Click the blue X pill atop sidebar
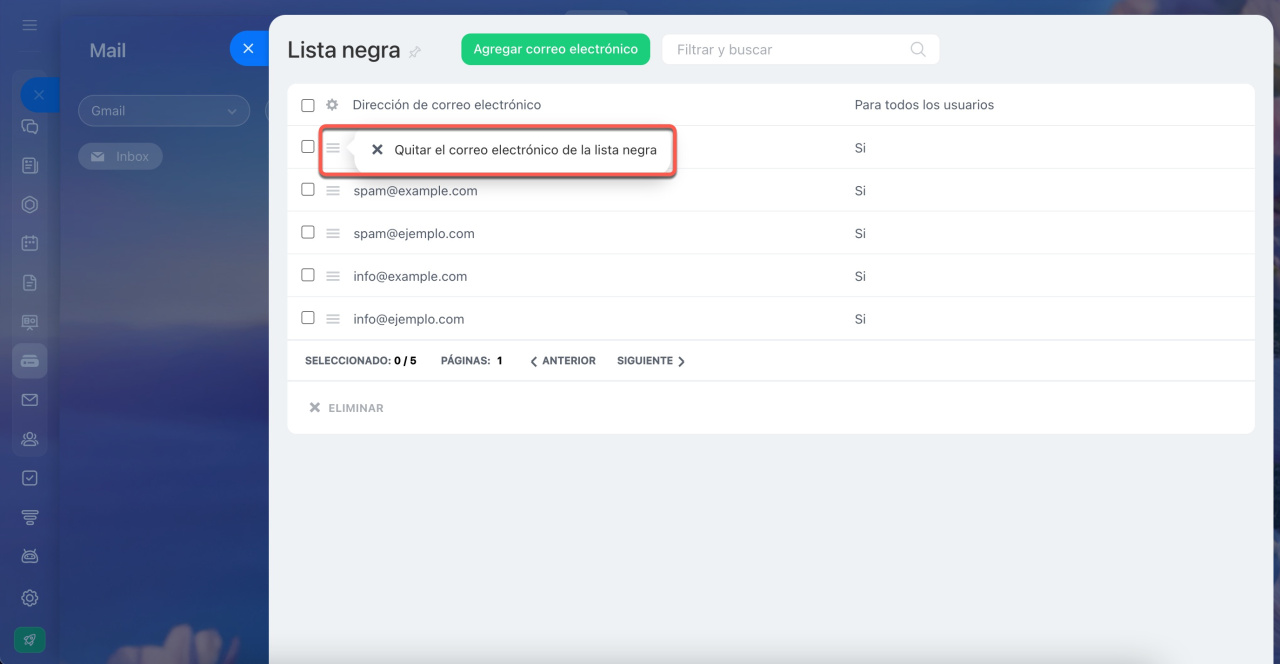This screenshot has height=664, width=1280. pos(39,95)
